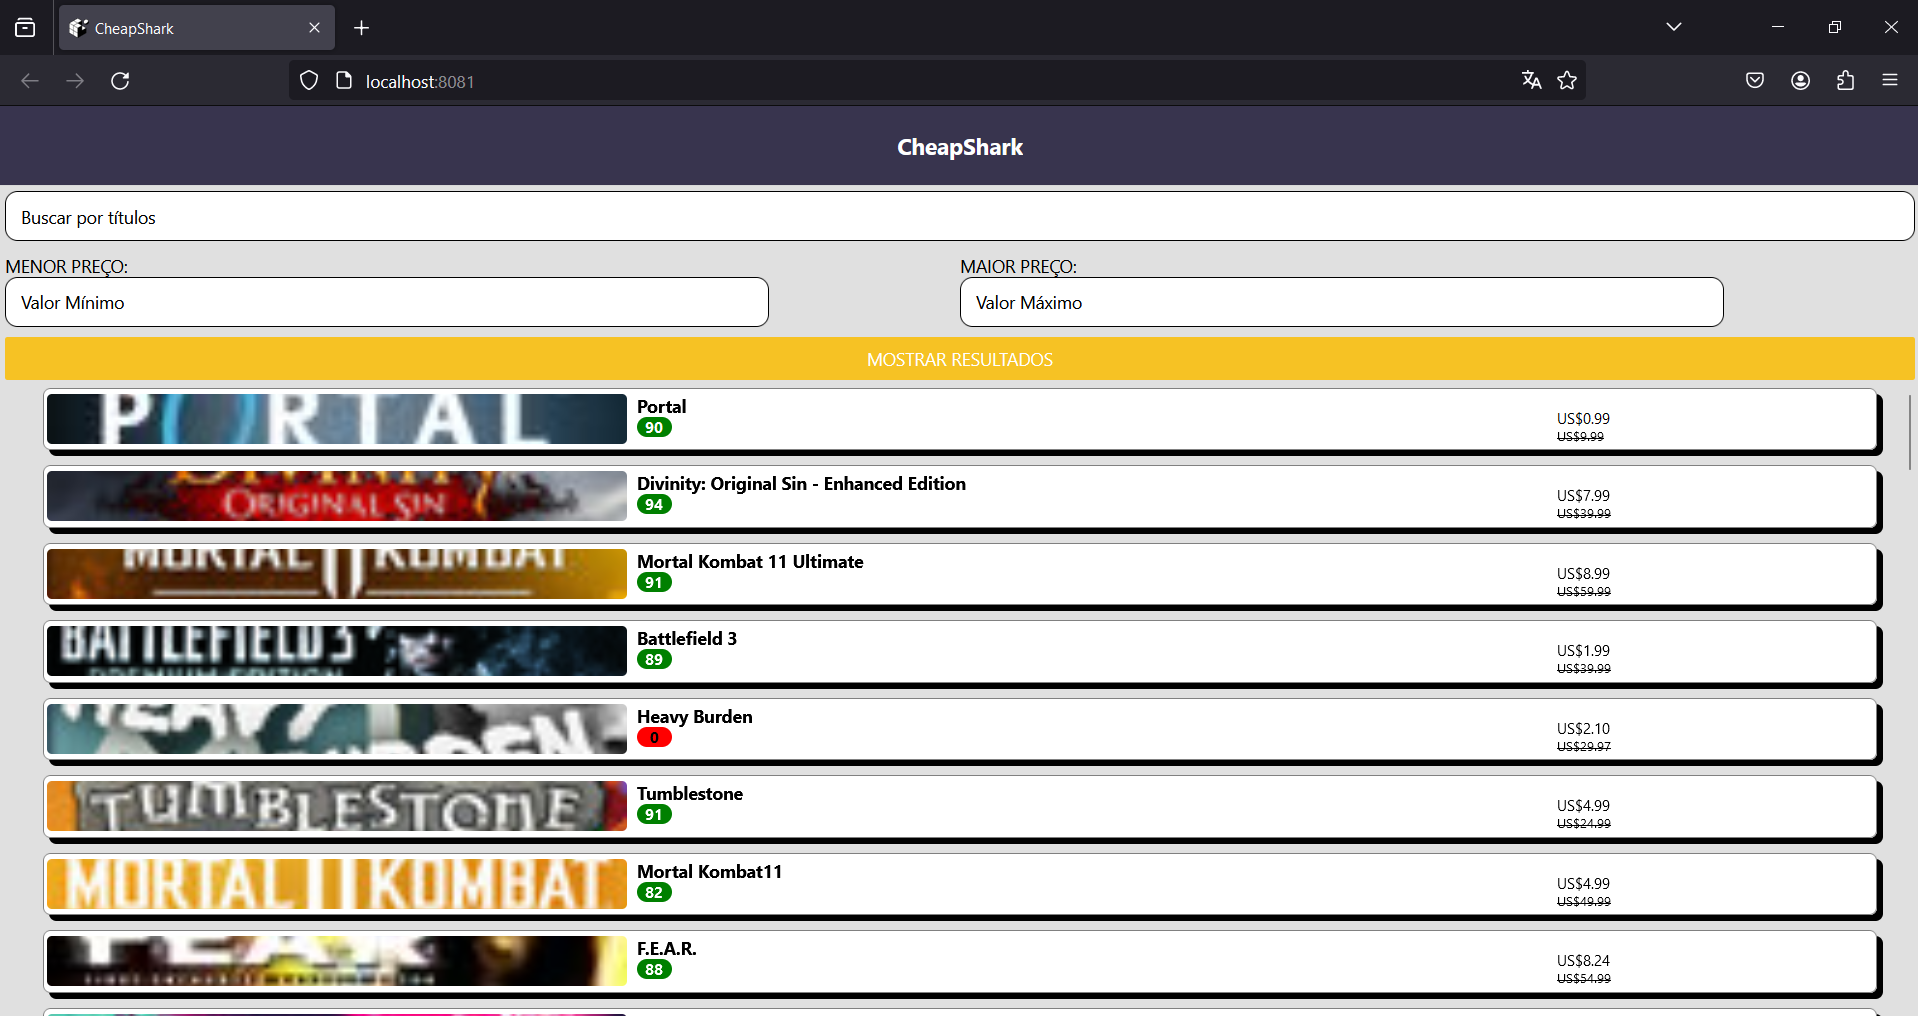Open the list all tabs dropdown
The height and width of the screenshot is (1016, 1918).
pyautogui.click(x=1673, y=27)
